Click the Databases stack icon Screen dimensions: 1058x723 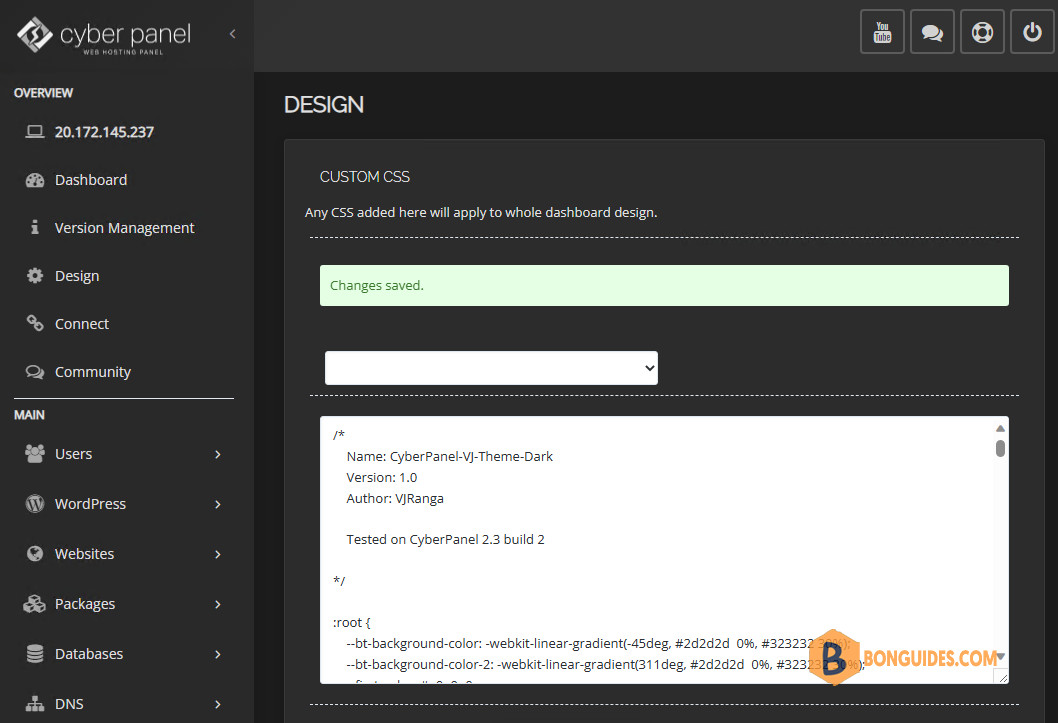click(x=34, y=654)
